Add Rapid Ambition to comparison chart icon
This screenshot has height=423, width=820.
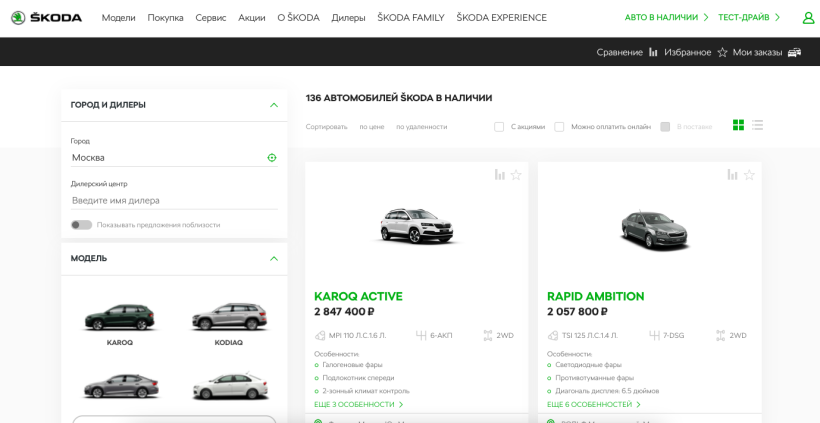tap(732, 175)
